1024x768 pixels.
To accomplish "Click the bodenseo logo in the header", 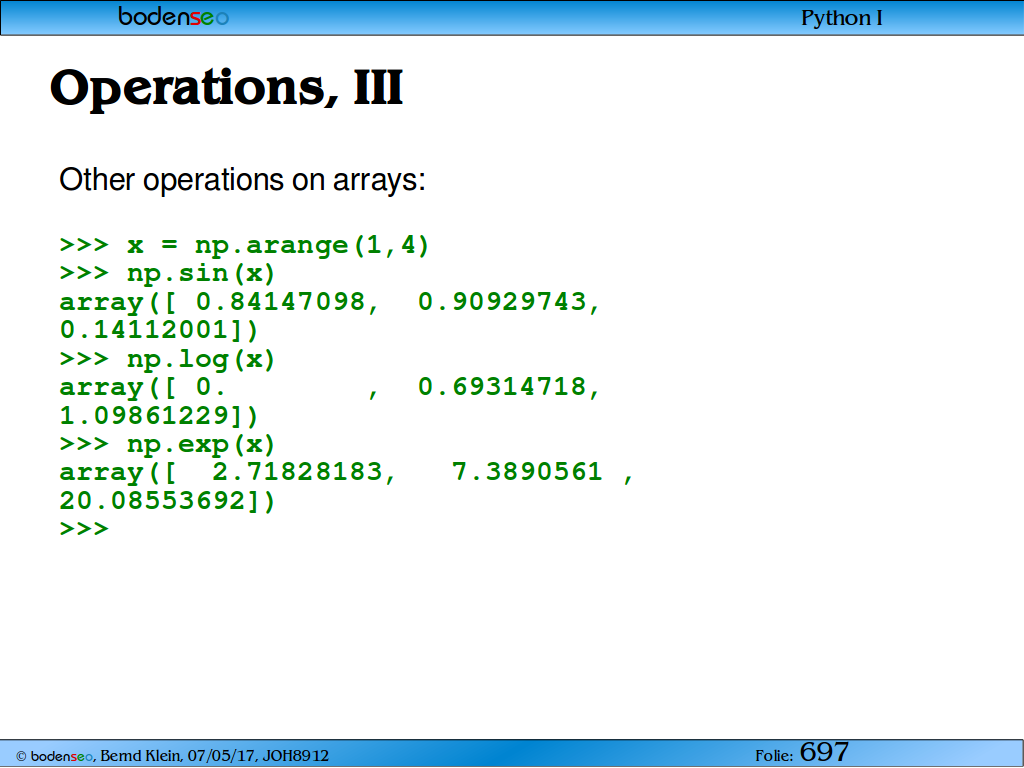I will coord(173,16).
